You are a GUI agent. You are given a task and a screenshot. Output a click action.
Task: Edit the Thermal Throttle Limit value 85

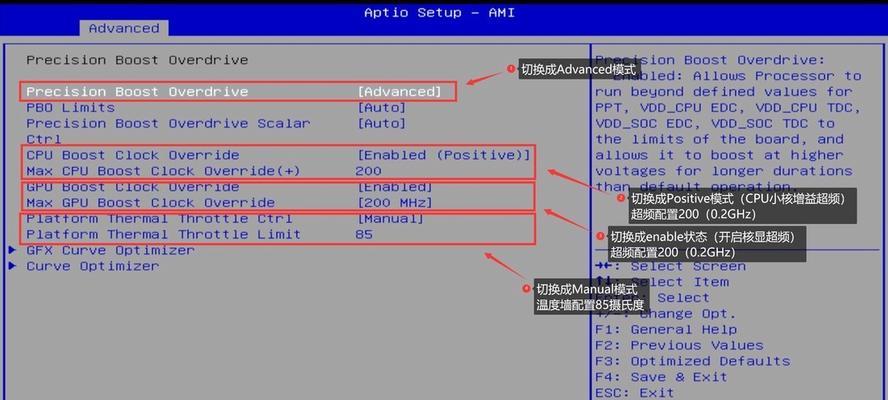point(364,235)
